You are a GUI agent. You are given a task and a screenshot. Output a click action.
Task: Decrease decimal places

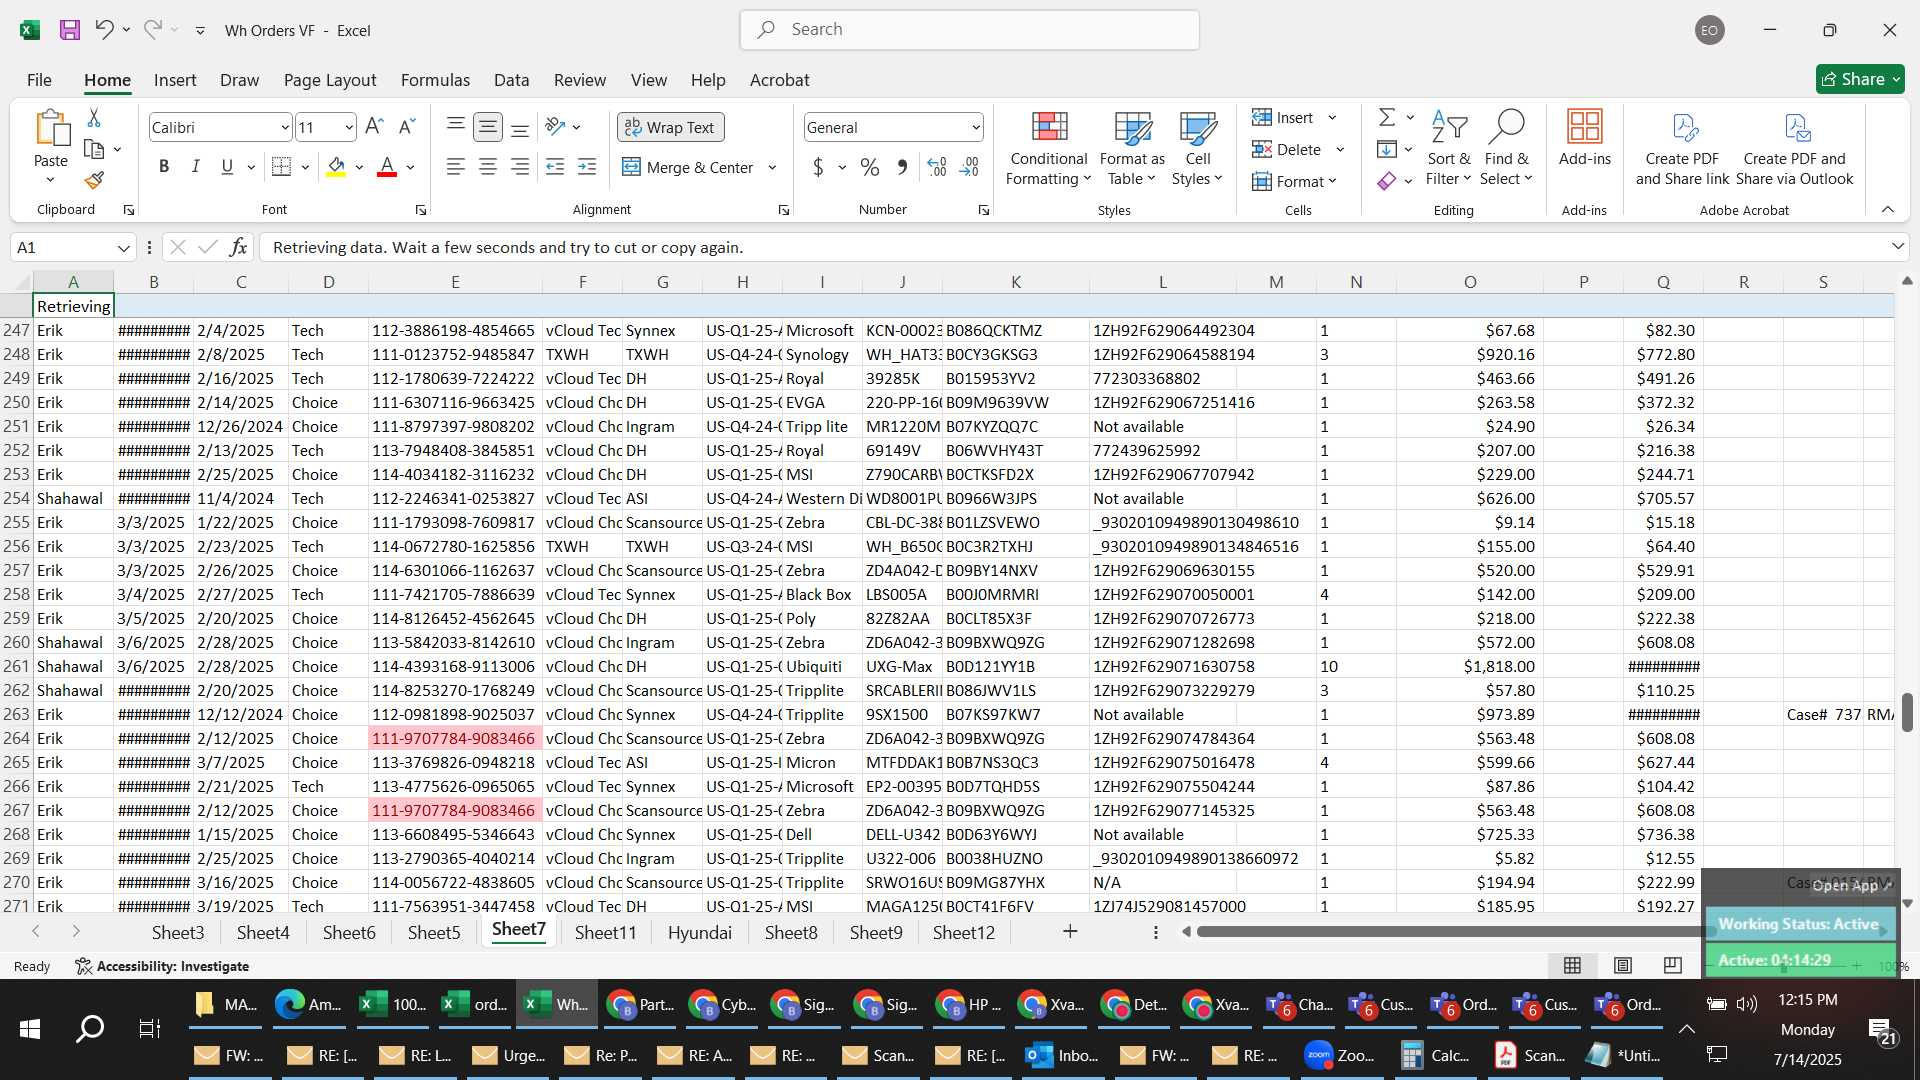(969, 167)
